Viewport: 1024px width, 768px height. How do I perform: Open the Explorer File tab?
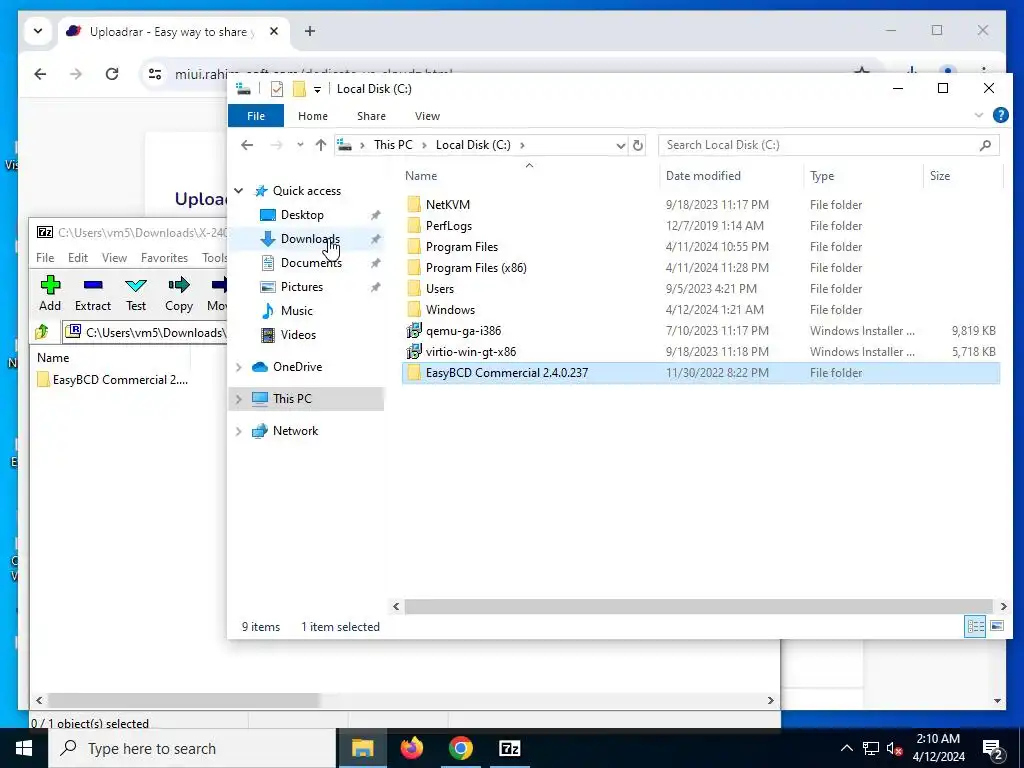coord(256,116)
